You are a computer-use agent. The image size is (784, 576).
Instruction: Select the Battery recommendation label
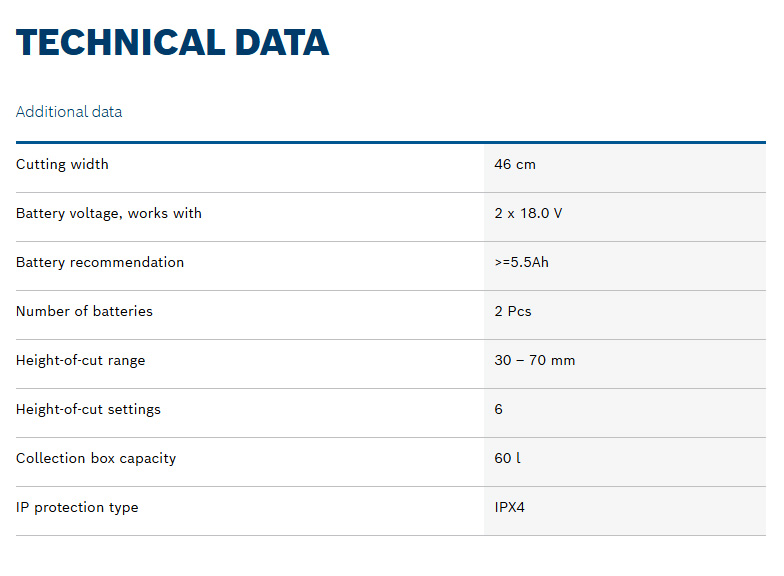(100, 262)
